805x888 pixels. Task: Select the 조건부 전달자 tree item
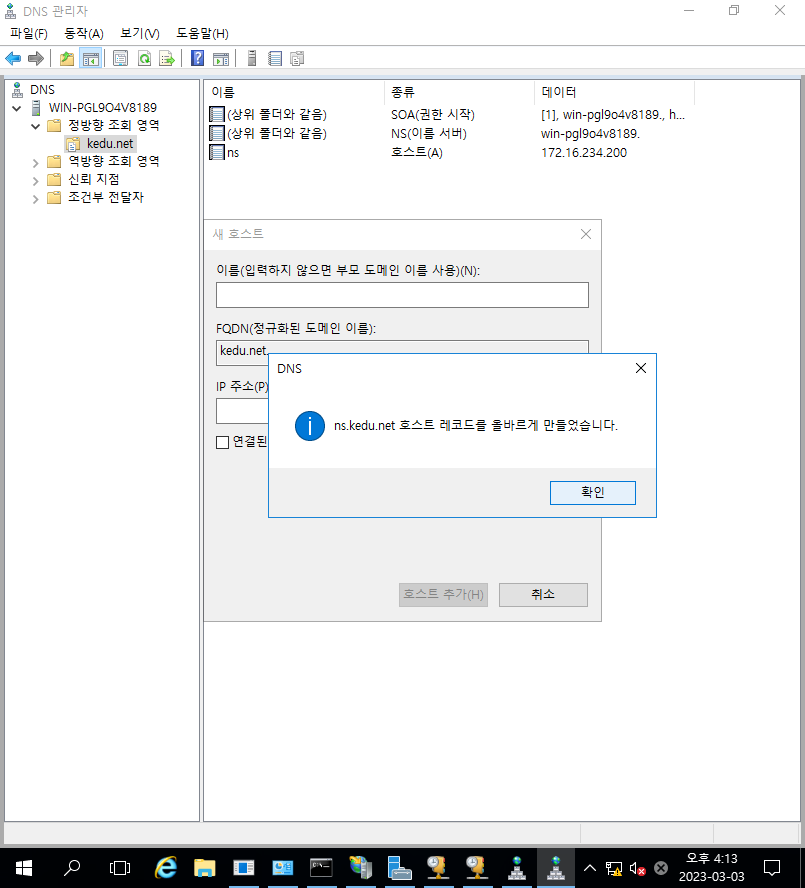[x=105, y=198]
